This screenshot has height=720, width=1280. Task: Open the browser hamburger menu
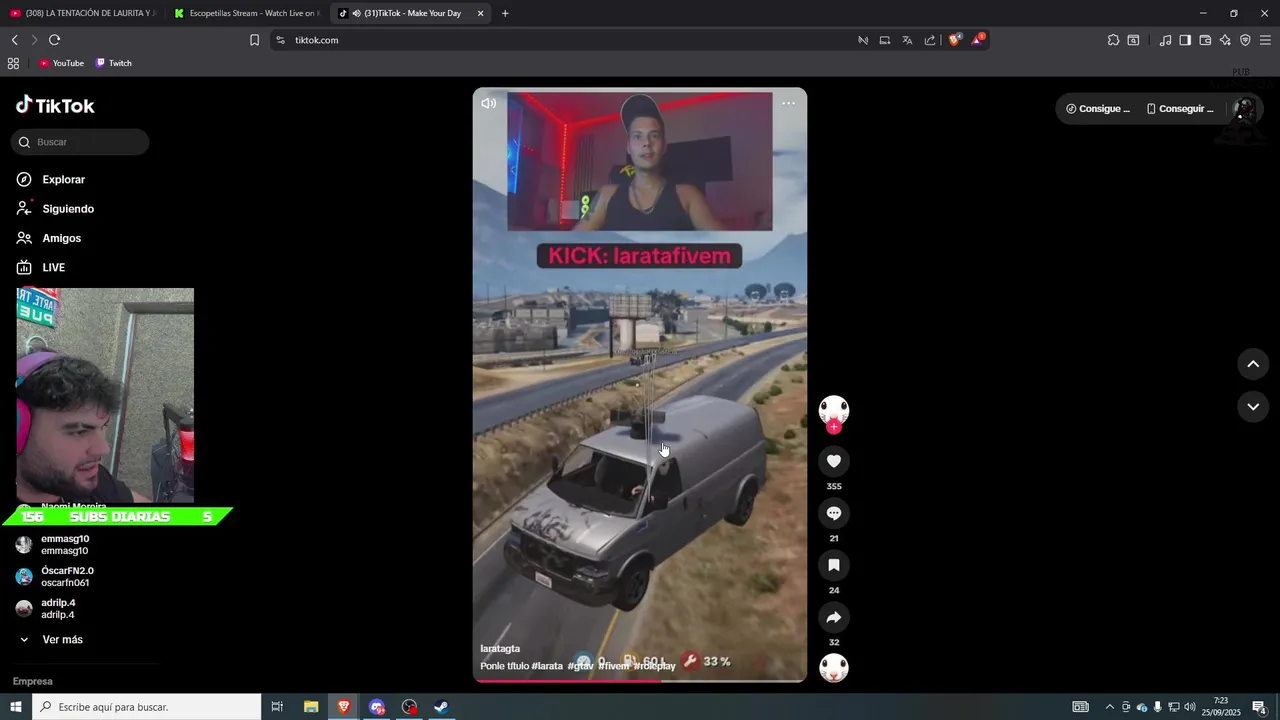[x=1265, y=40]
